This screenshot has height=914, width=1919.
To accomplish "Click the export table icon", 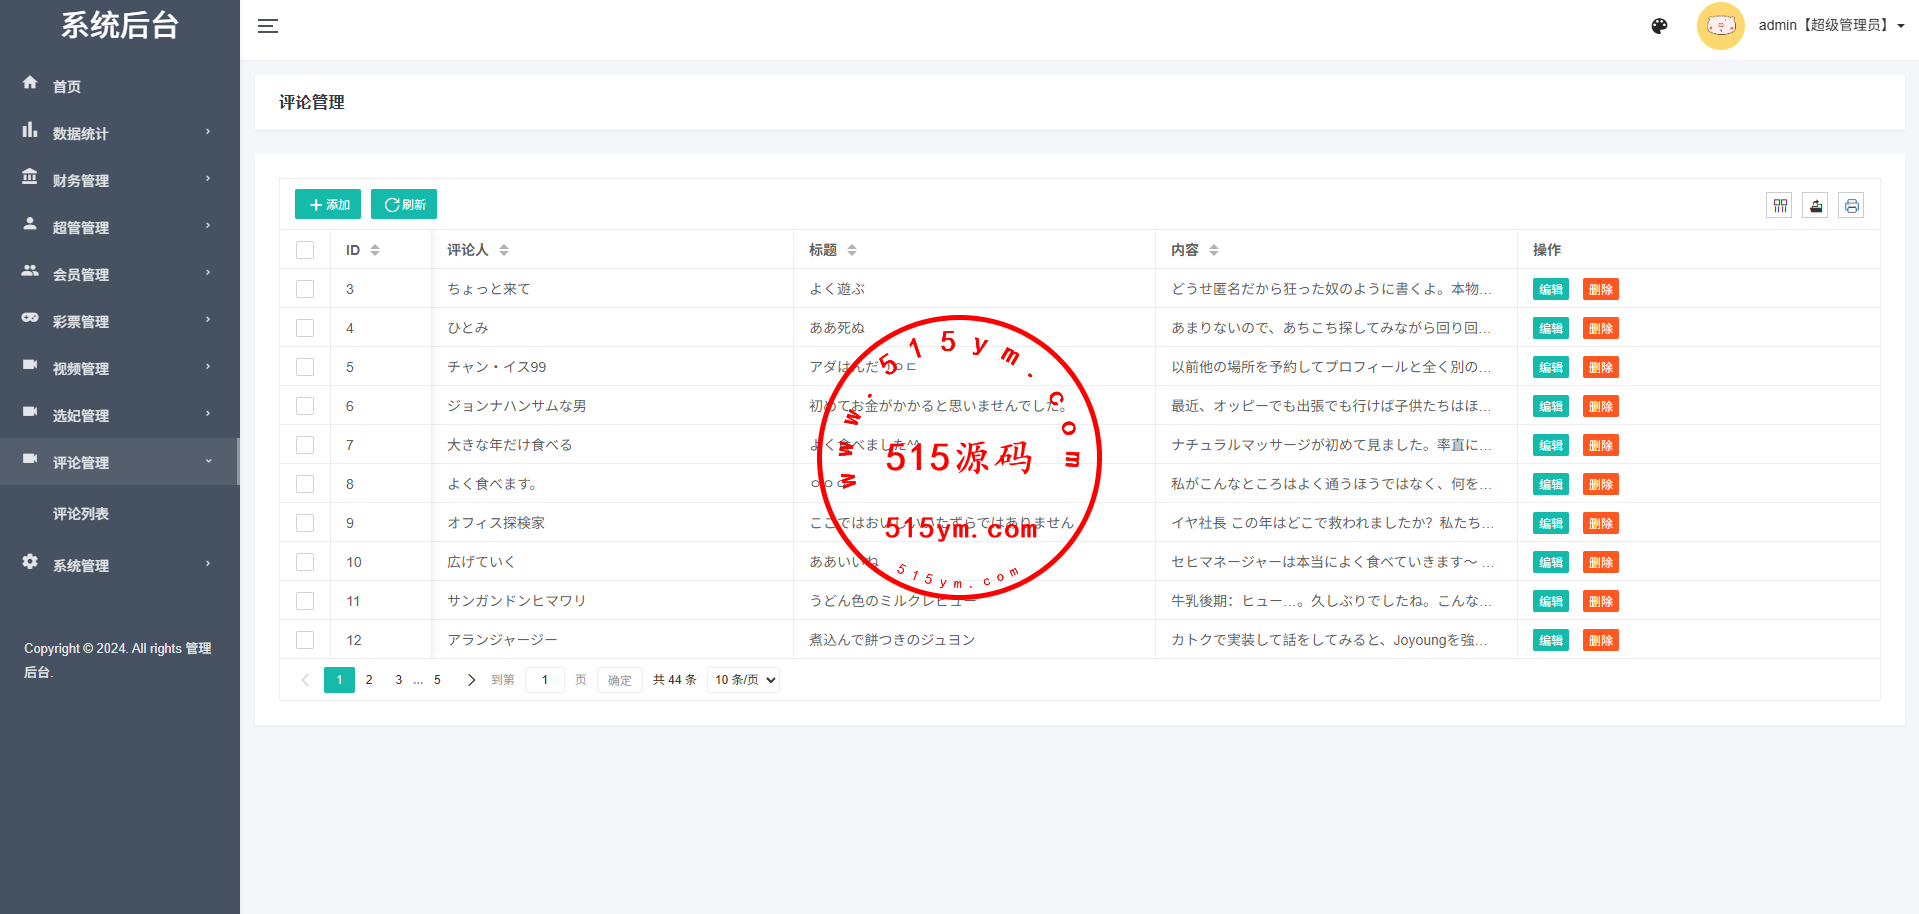I will [1816, 206].
